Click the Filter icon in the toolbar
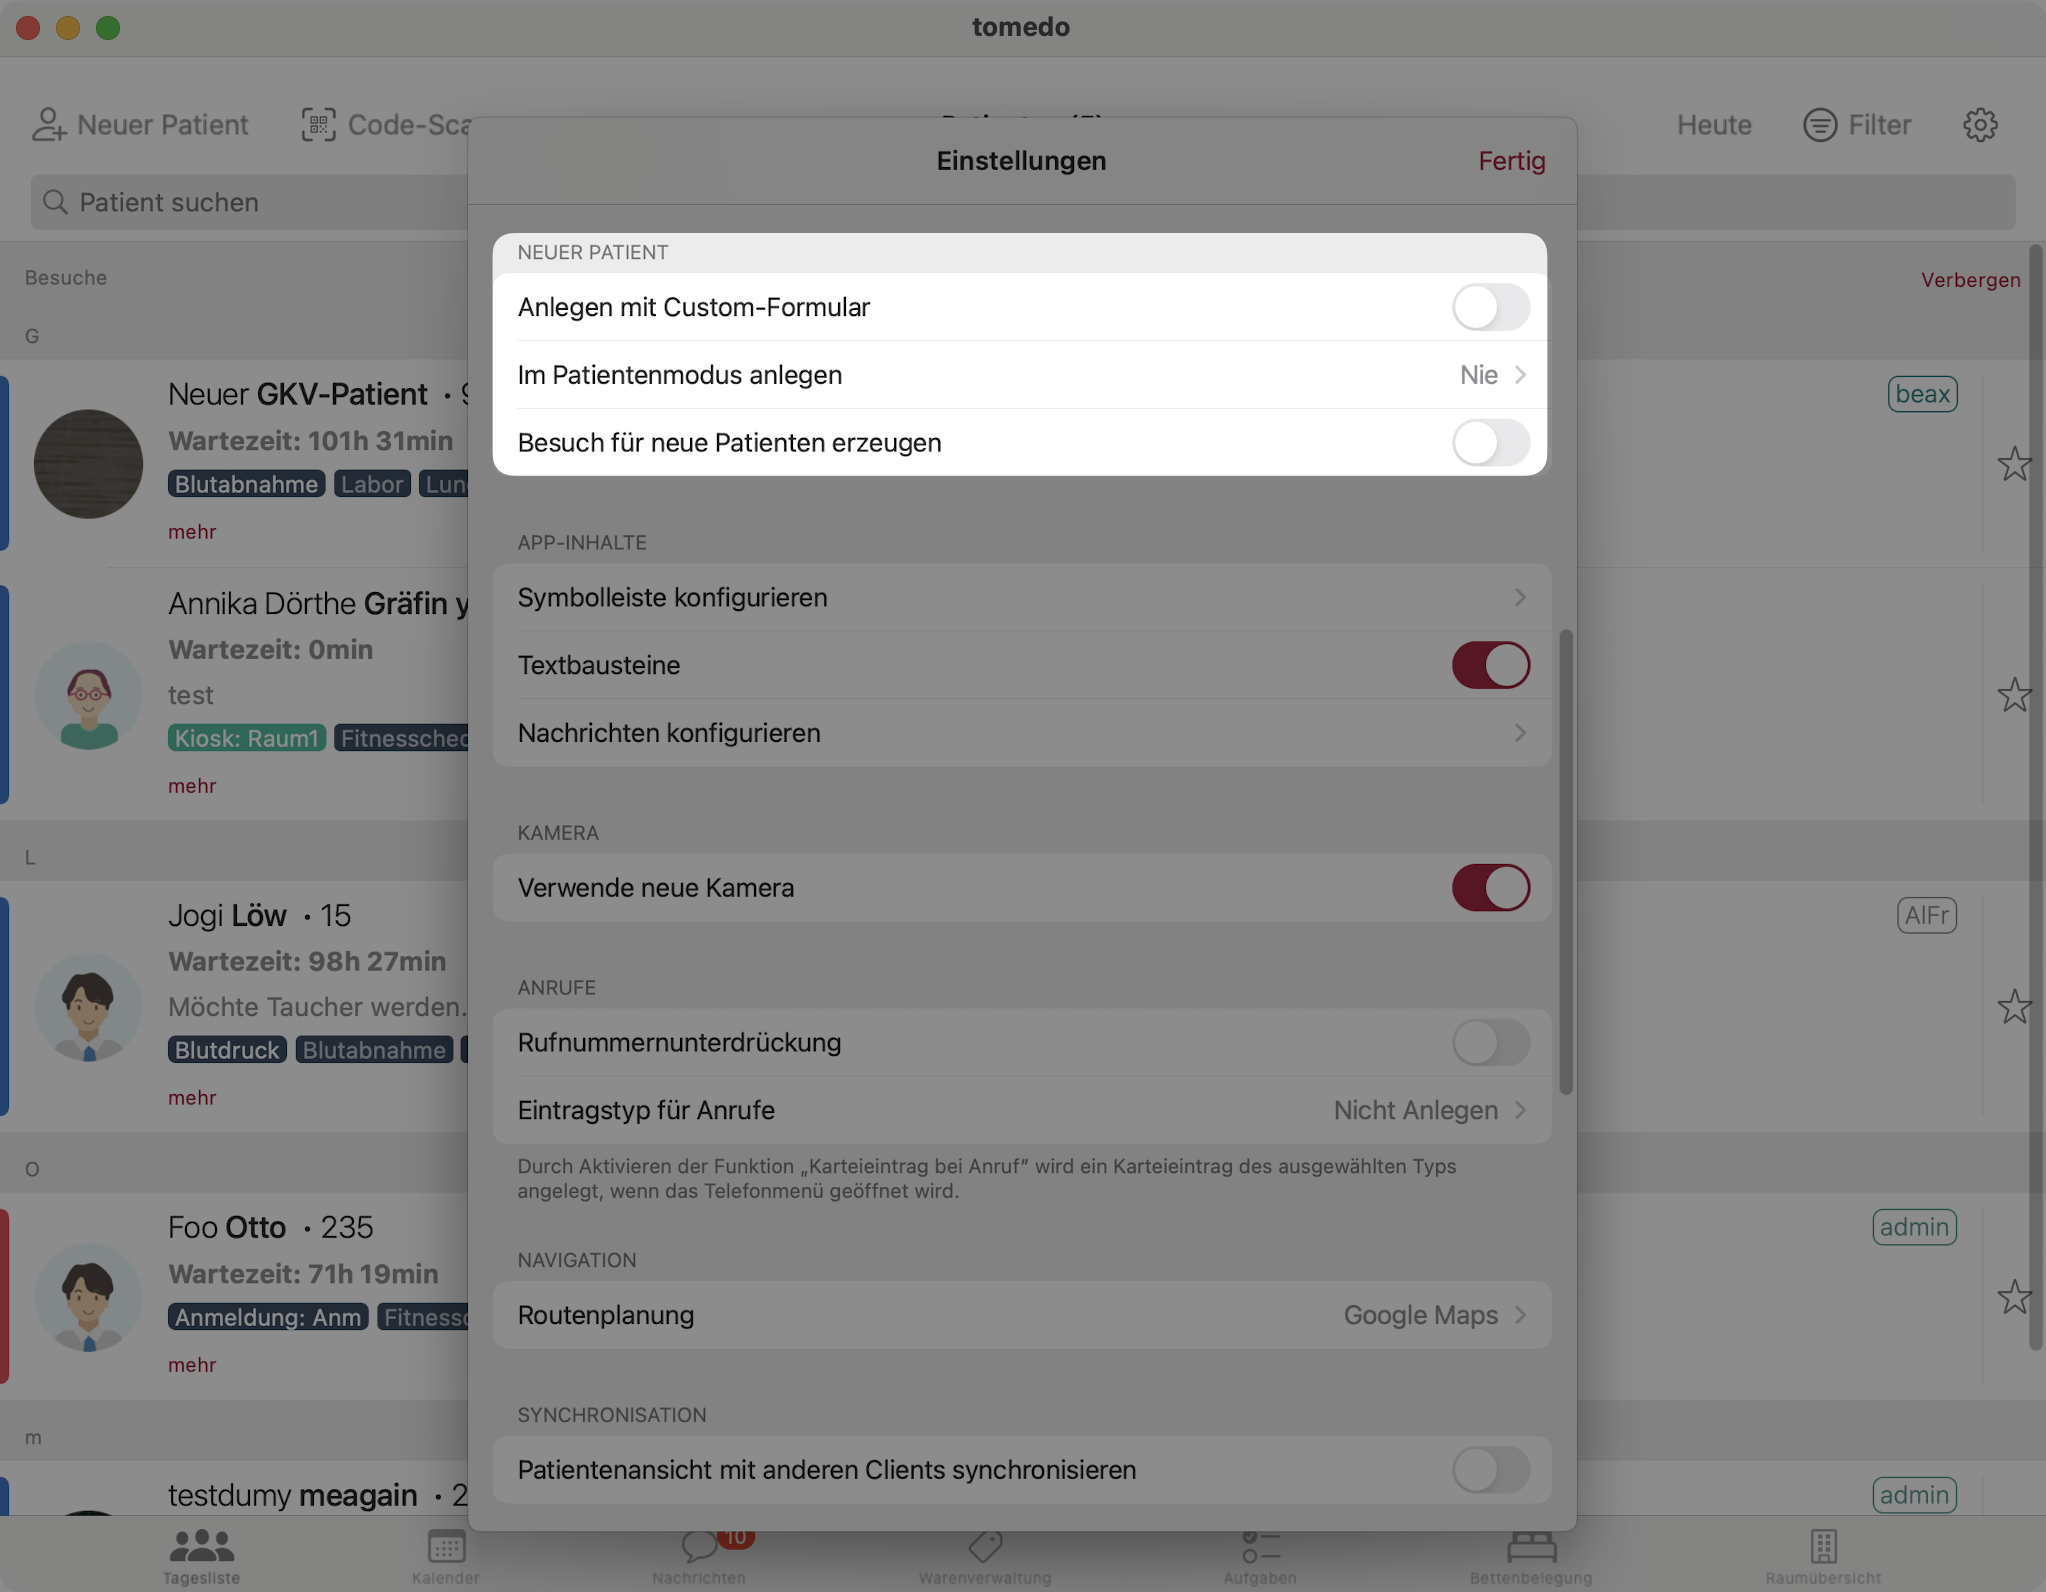The image size is (2046, 1592). 1819,125
